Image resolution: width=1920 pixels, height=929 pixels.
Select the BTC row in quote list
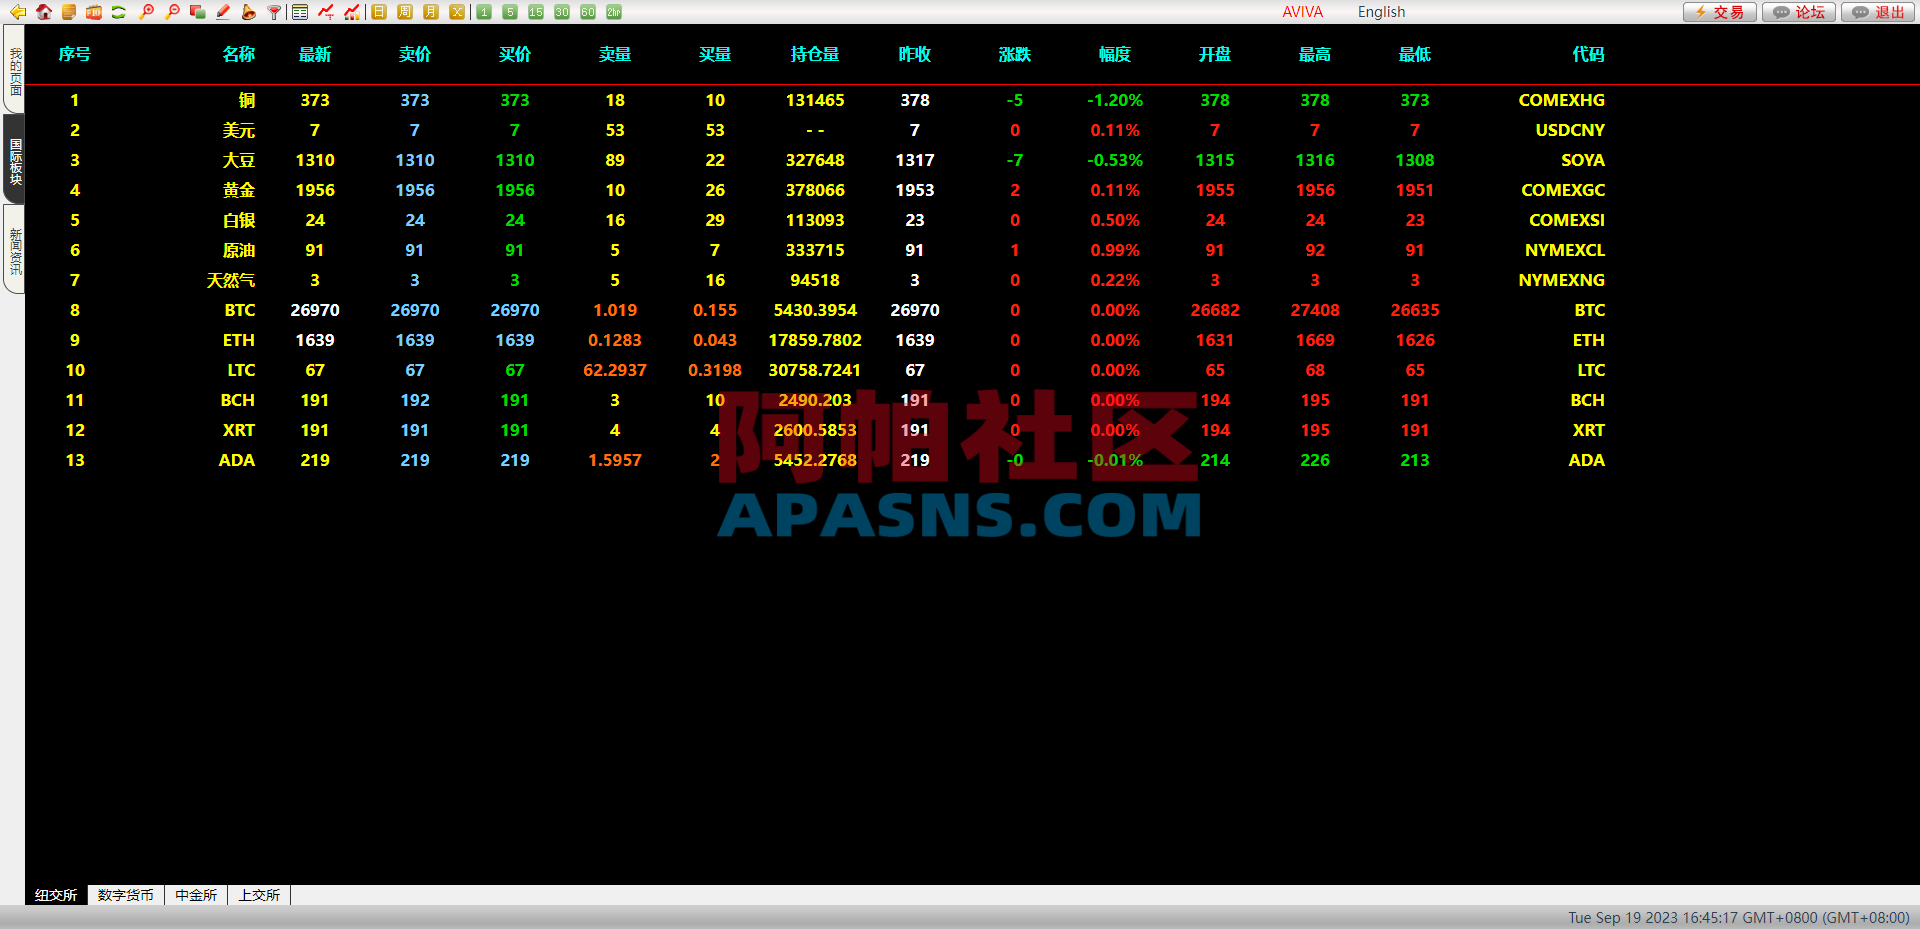tap(239, 310)
